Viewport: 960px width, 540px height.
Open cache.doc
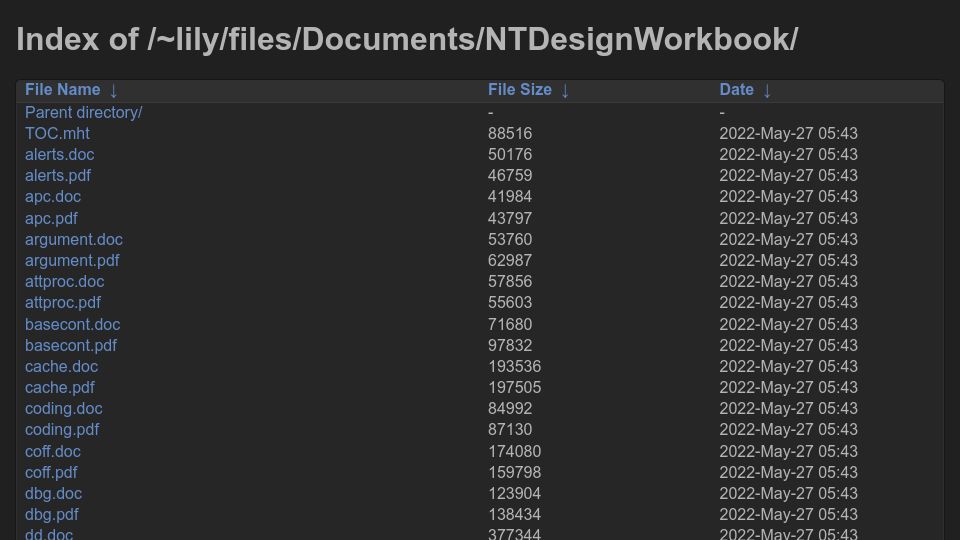pyautogui.click(x=61, y=366)
